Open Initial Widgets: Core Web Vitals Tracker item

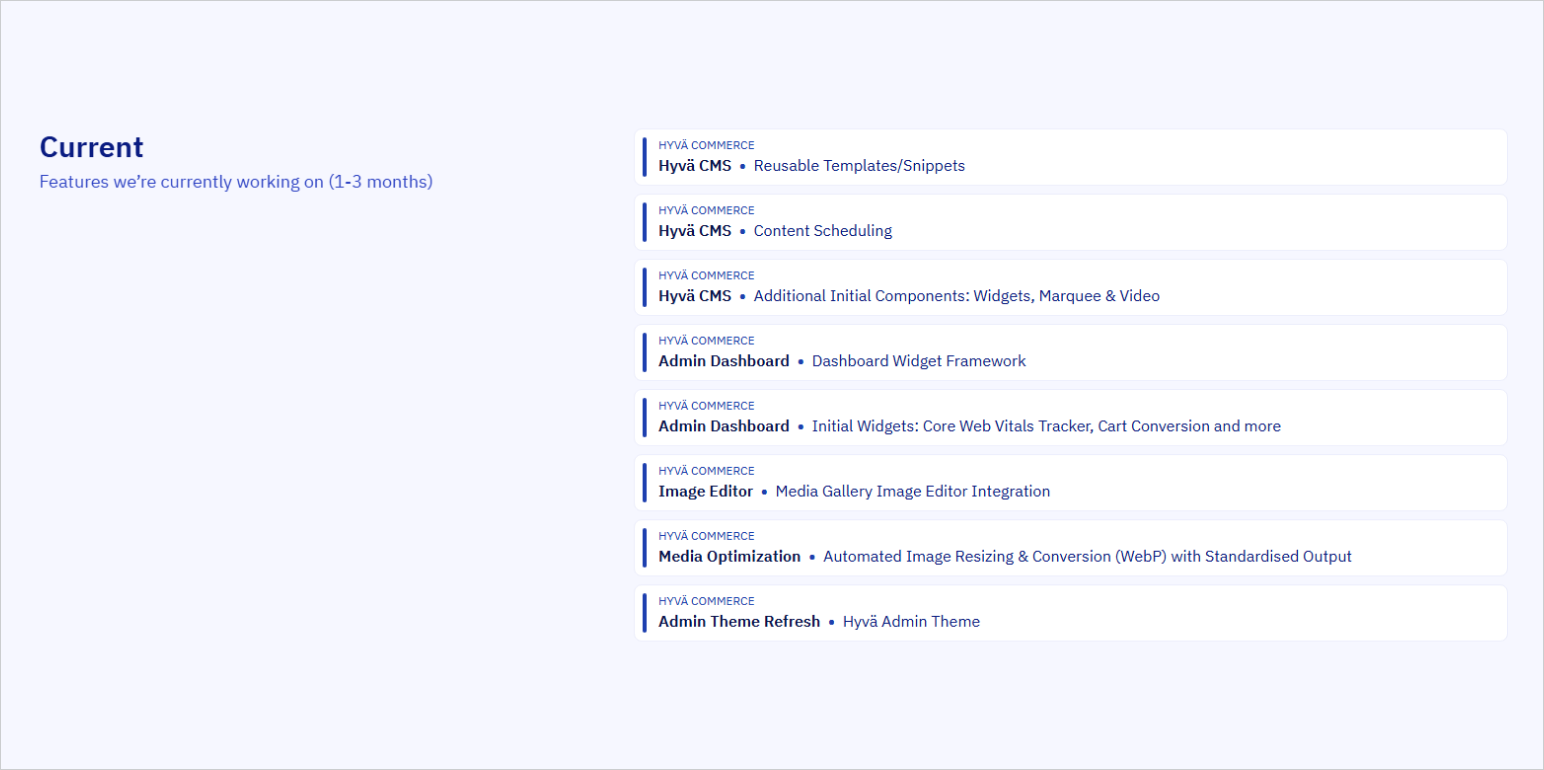(x=1070, y=417)
